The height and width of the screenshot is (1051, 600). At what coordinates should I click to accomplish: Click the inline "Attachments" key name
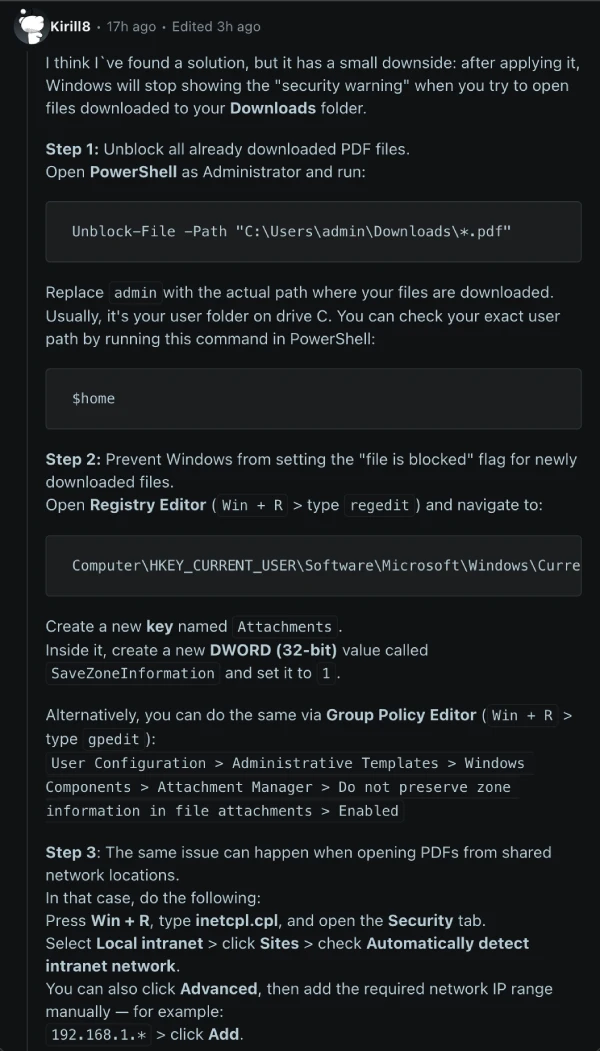tap(284, 627)
